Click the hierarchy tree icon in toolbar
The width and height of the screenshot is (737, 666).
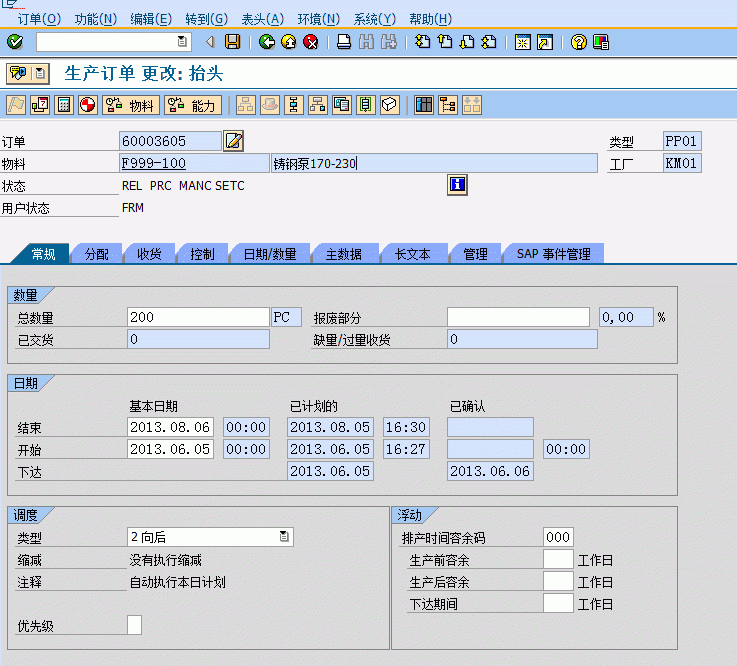[447, 105]
